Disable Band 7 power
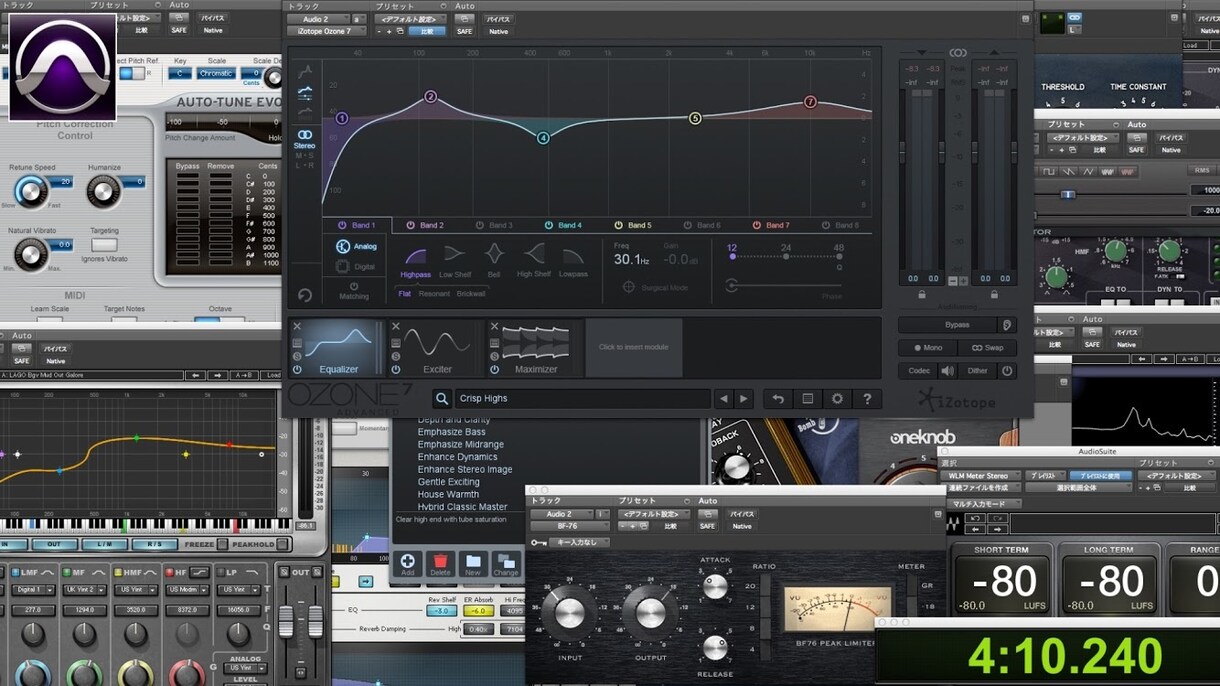1220x686 pixels. (x=756, y=226)
